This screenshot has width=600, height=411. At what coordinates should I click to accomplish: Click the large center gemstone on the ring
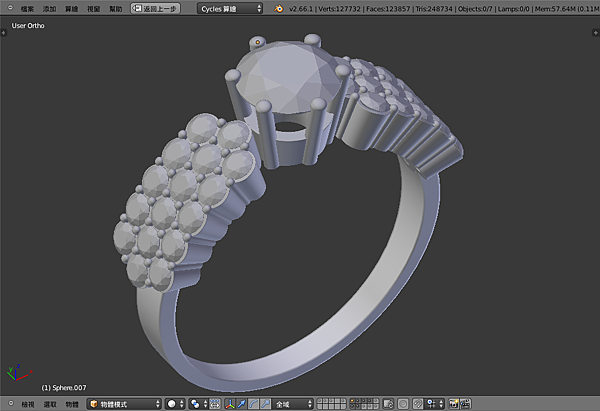pyautogui.click(x=288, y=78)
